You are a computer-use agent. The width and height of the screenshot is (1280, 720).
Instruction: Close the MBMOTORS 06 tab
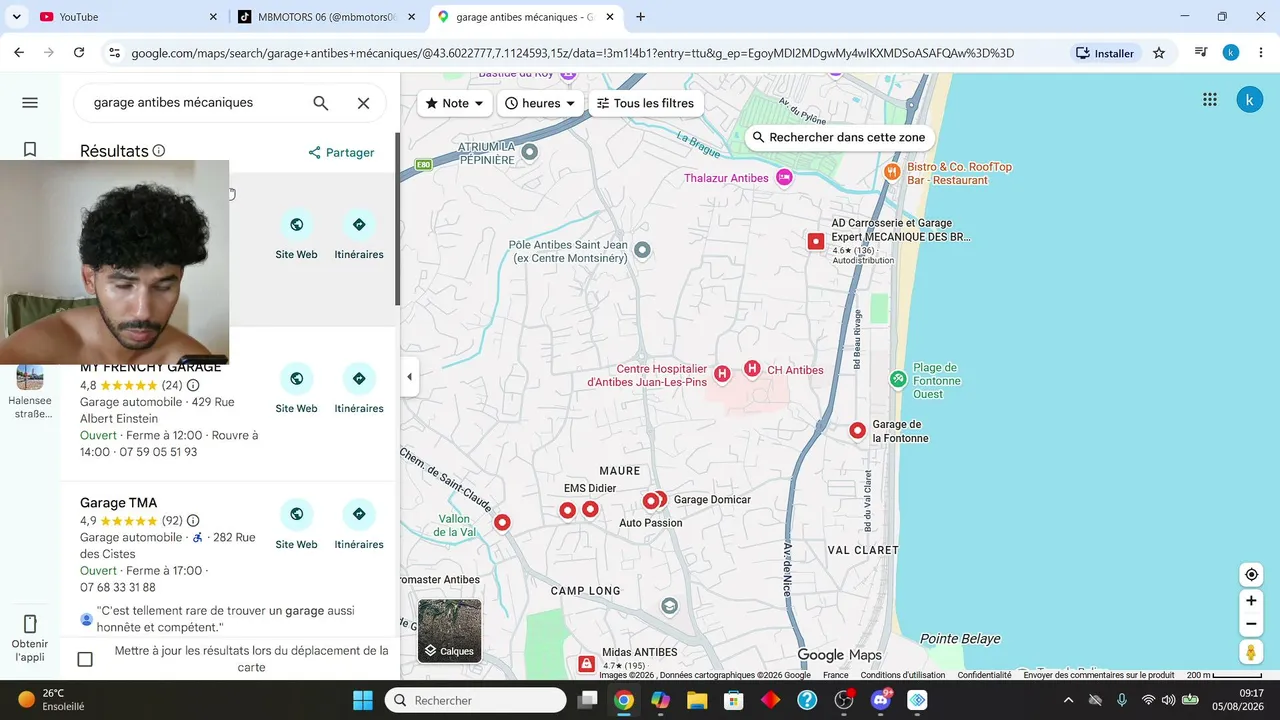pyautogui.click(x=411, y=17)
